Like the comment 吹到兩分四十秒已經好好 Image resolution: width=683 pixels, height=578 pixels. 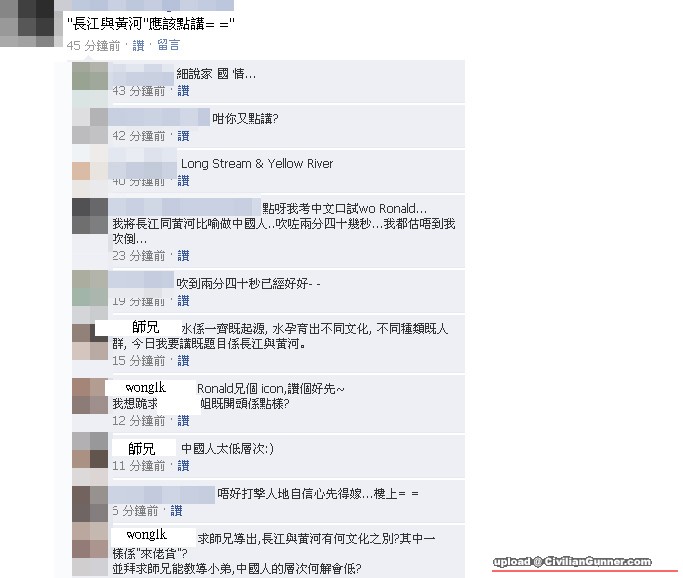pos(183,301)
